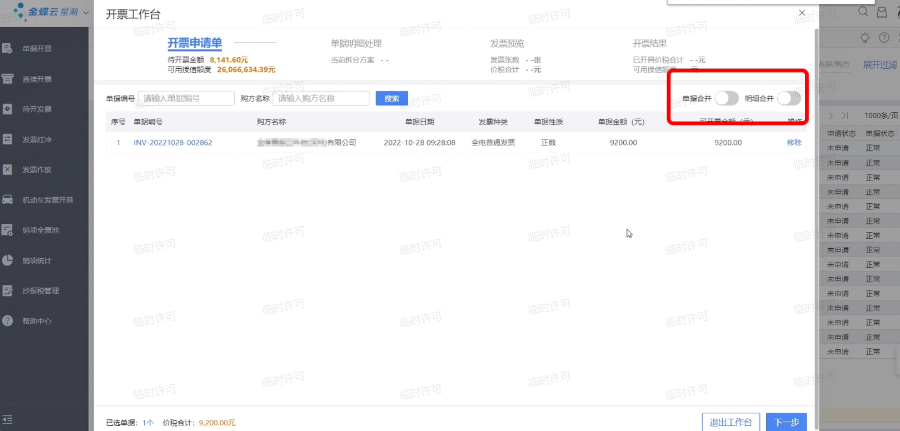Toggle the 明细合并 switch
Image resolution: width=900 pixels, height=431 pixels.
[x=789, y=98]
